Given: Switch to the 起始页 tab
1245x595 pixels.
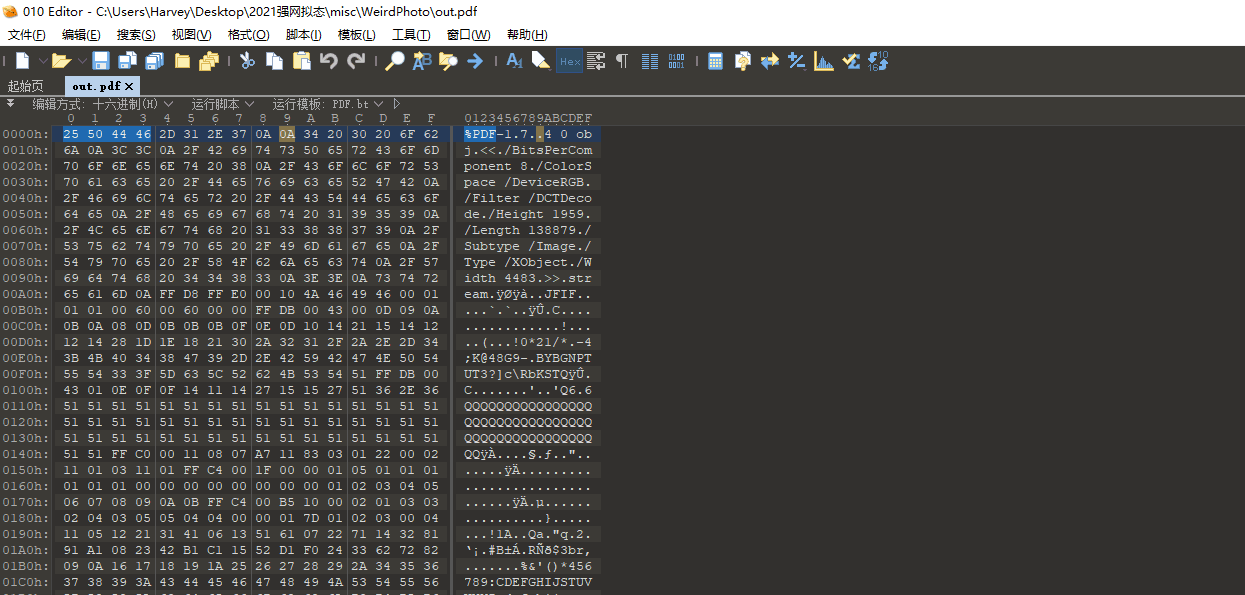Looking at the screenshot, I should click(x=26, y=86).
